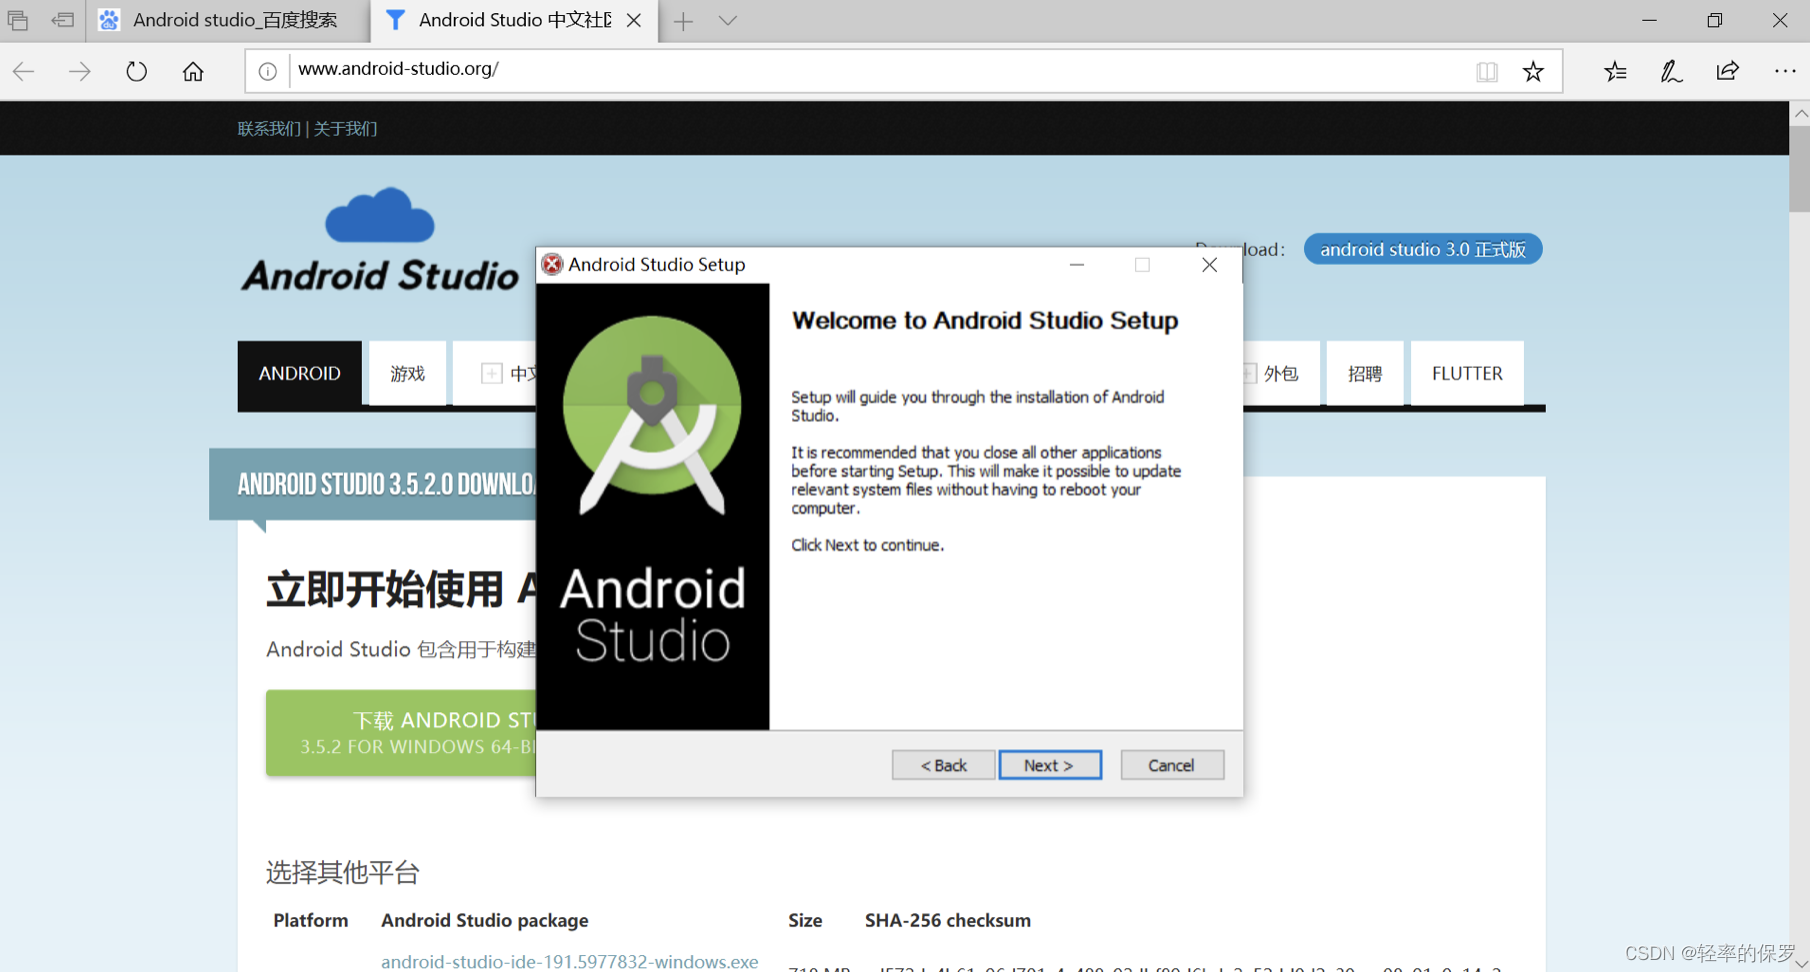Open the 关于我们 link
Image resolution: width=1810 pixels, height=972 pixels.
pyautogui.click(x=345, y=128)
